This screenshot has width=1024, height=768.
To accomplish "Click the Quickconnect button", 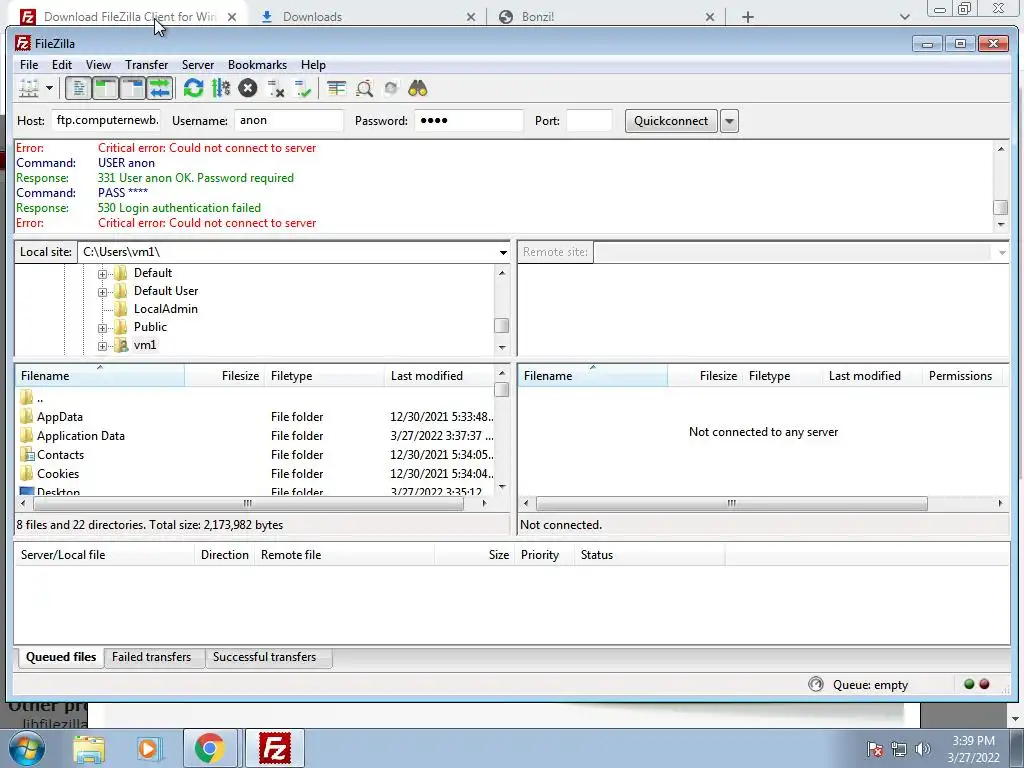I will click(x=671, y=121).
